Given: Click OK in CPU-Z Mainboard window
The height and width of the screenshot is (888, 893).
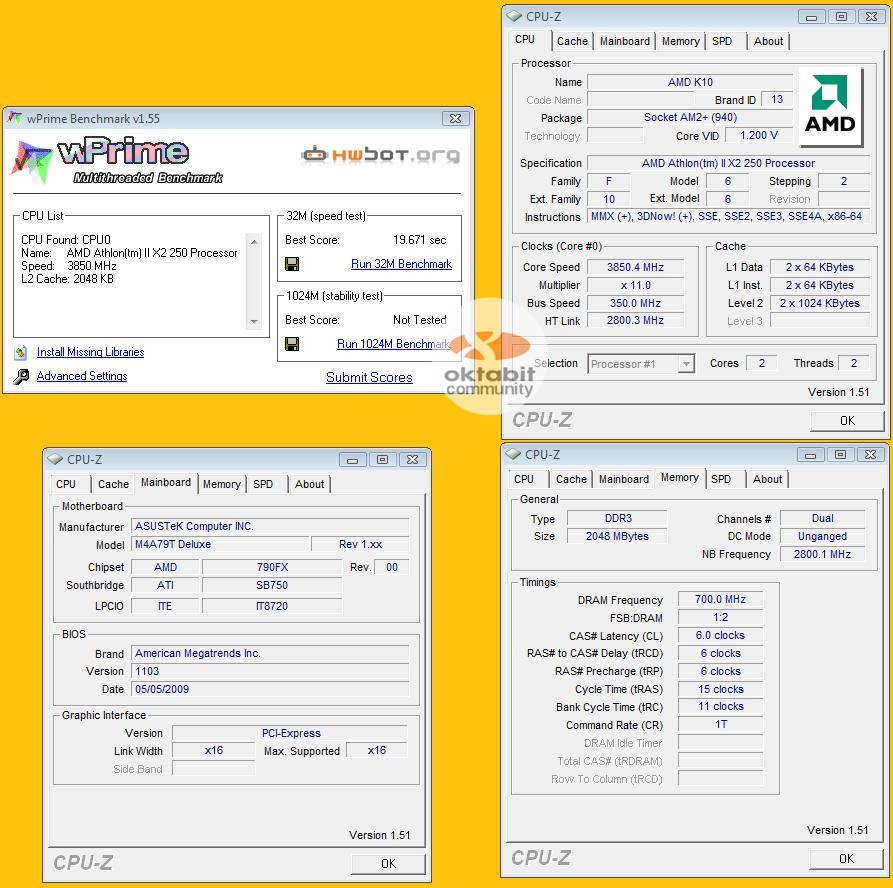Looking at the screenshot, I should (388, 864).
